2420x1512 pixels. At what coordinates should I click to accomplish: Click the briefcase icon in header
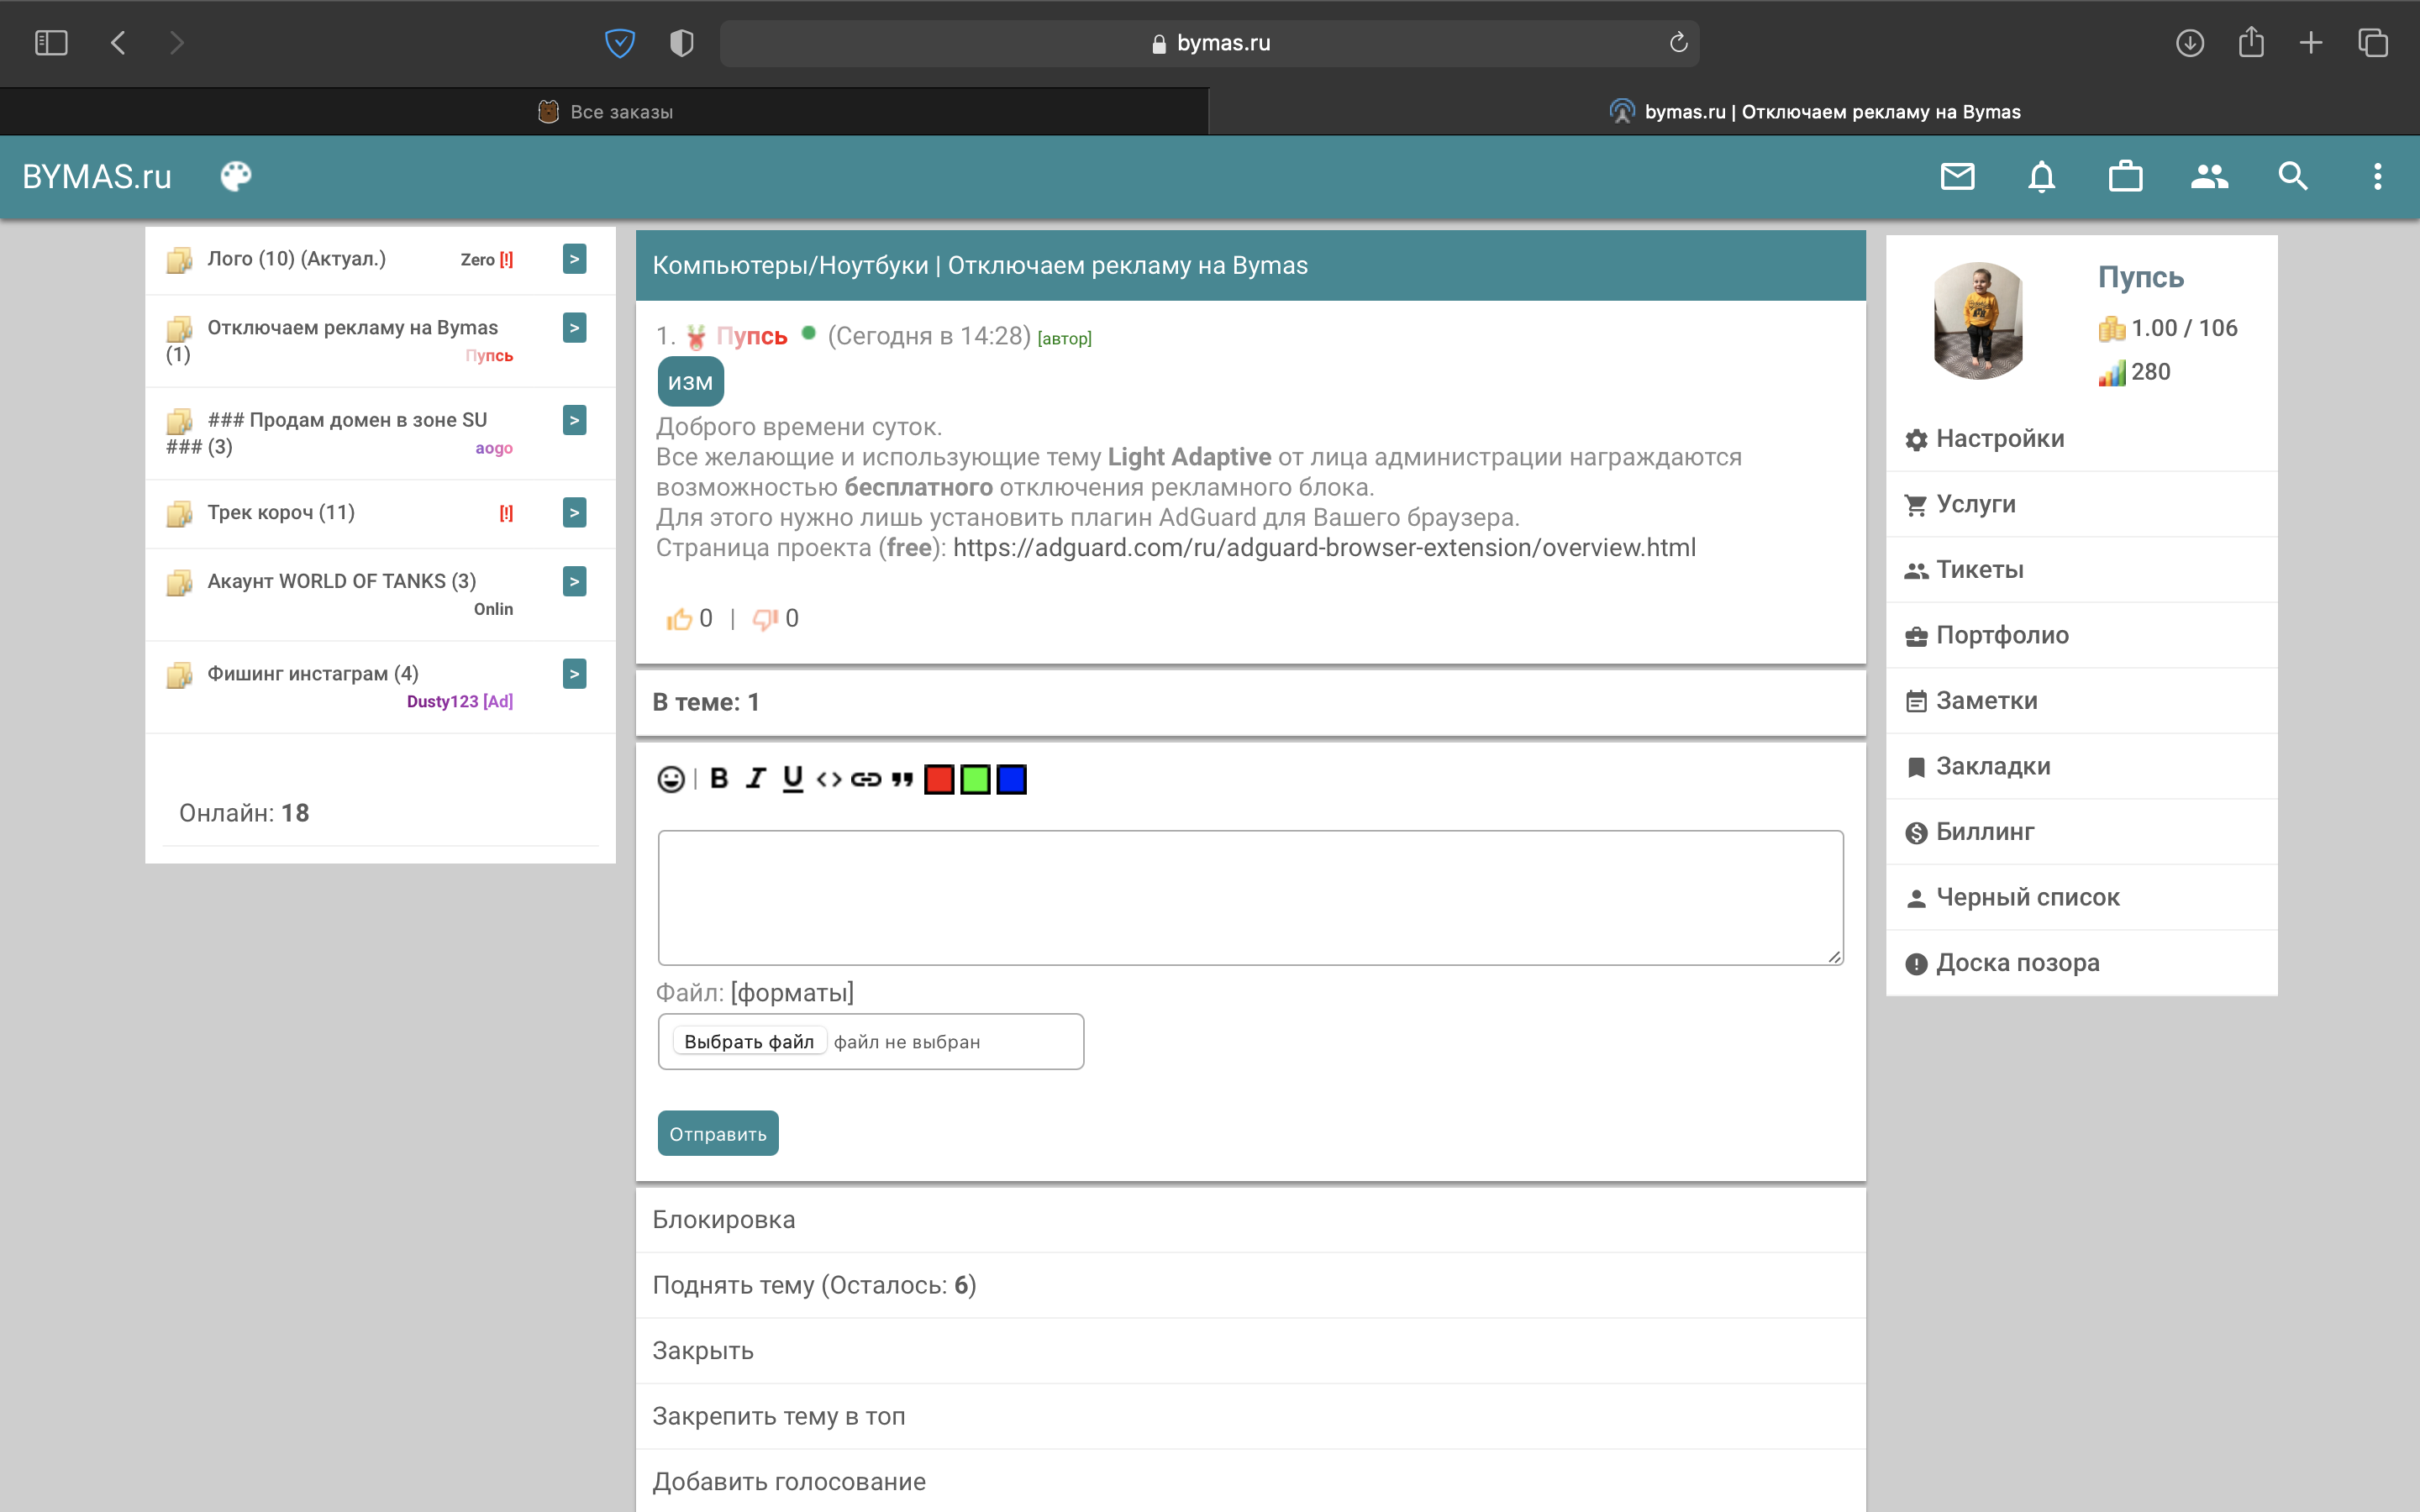coord(2125,177)
